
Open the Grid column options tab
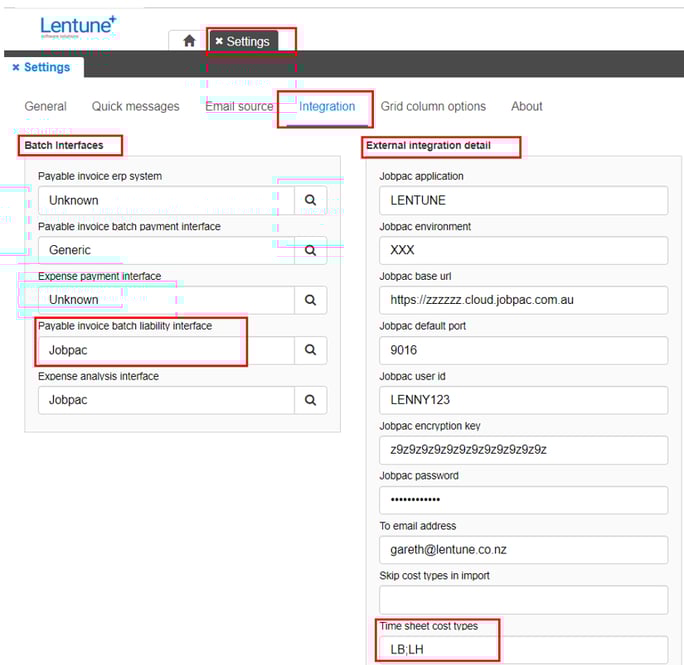point(433,106)
